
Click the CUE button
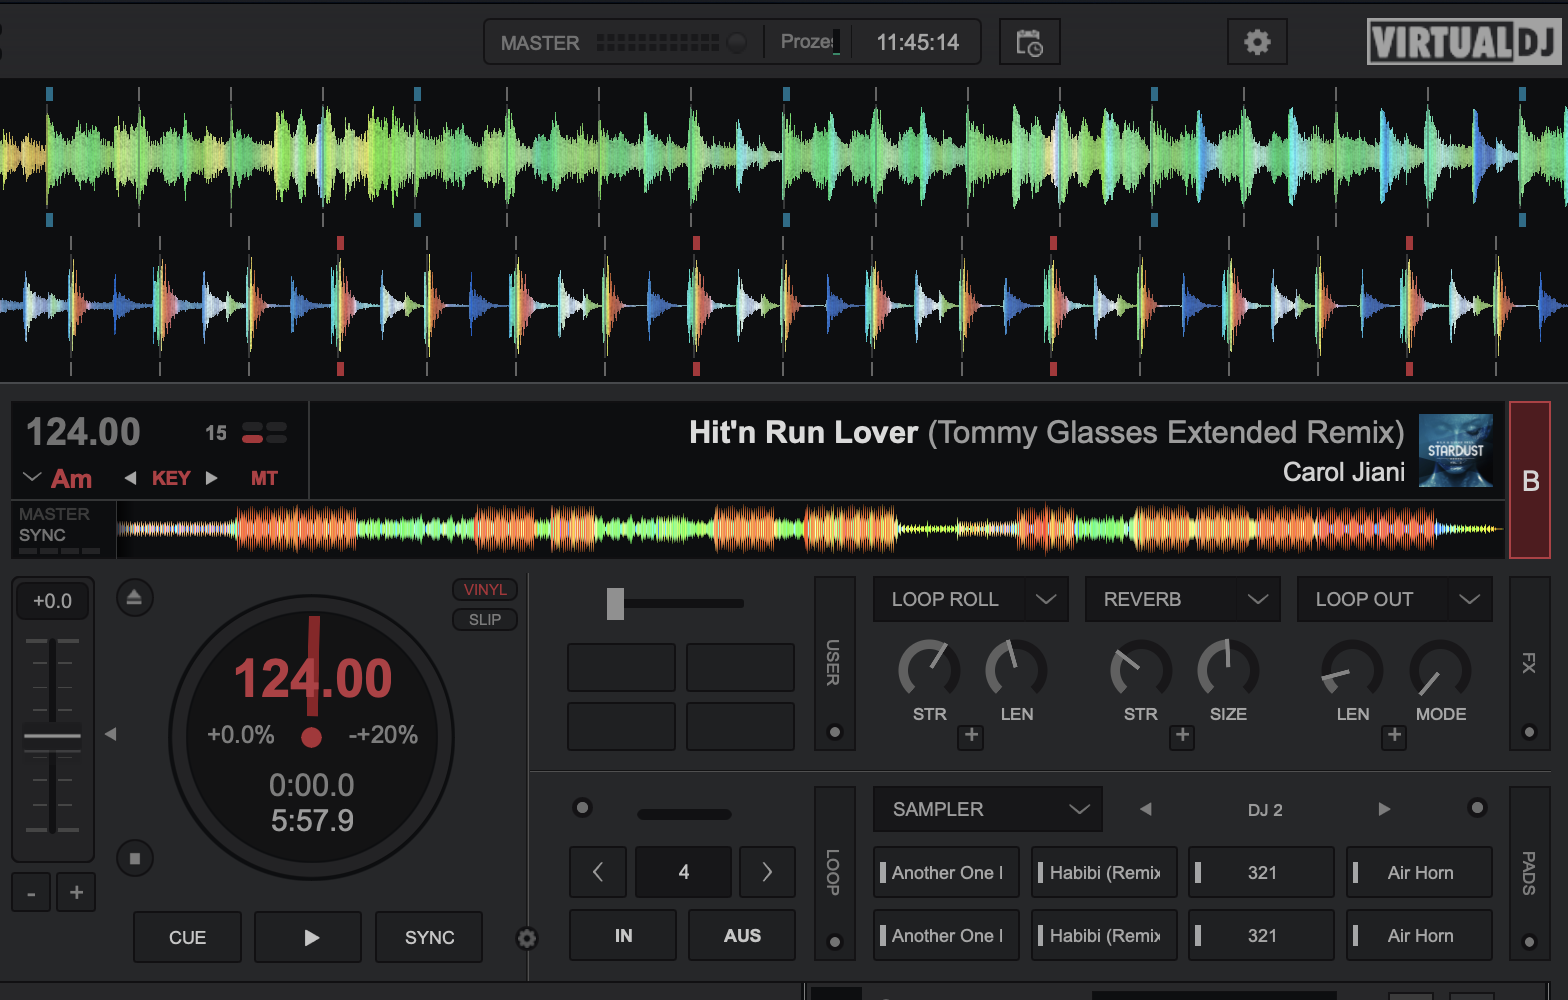click(187, 937)
